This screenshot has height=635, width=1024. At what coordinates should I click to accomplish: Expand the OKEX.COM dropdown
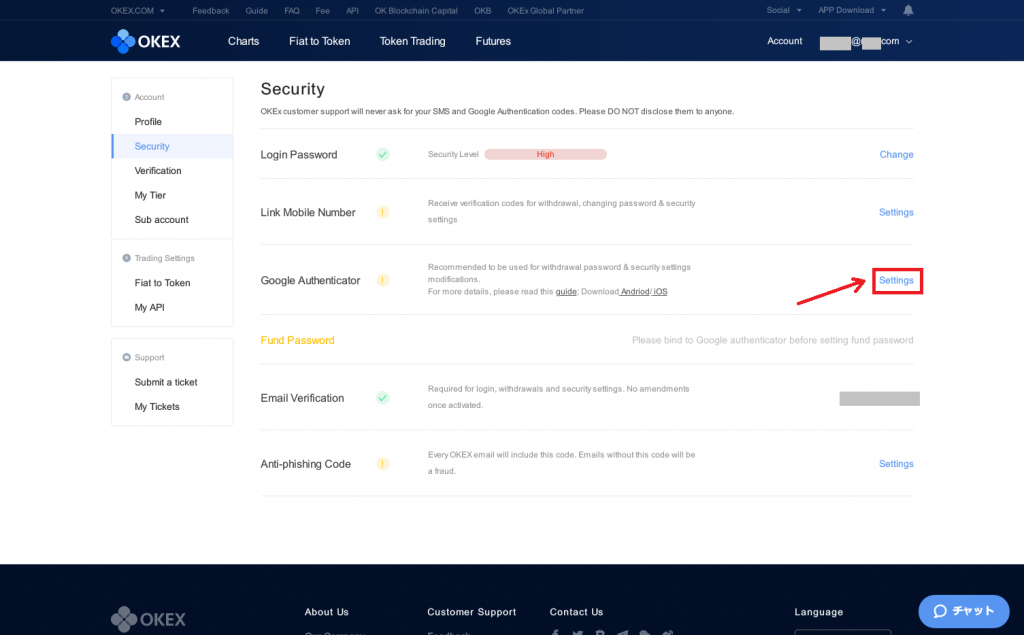[138, 10]
